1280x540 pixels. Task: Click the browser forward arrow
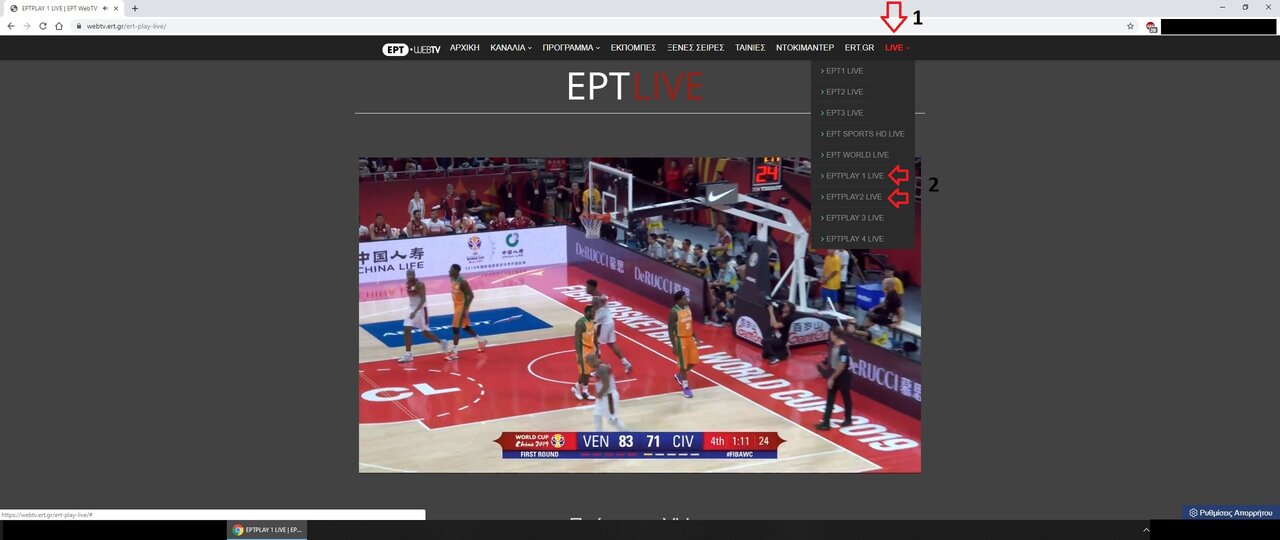(27, 26)
